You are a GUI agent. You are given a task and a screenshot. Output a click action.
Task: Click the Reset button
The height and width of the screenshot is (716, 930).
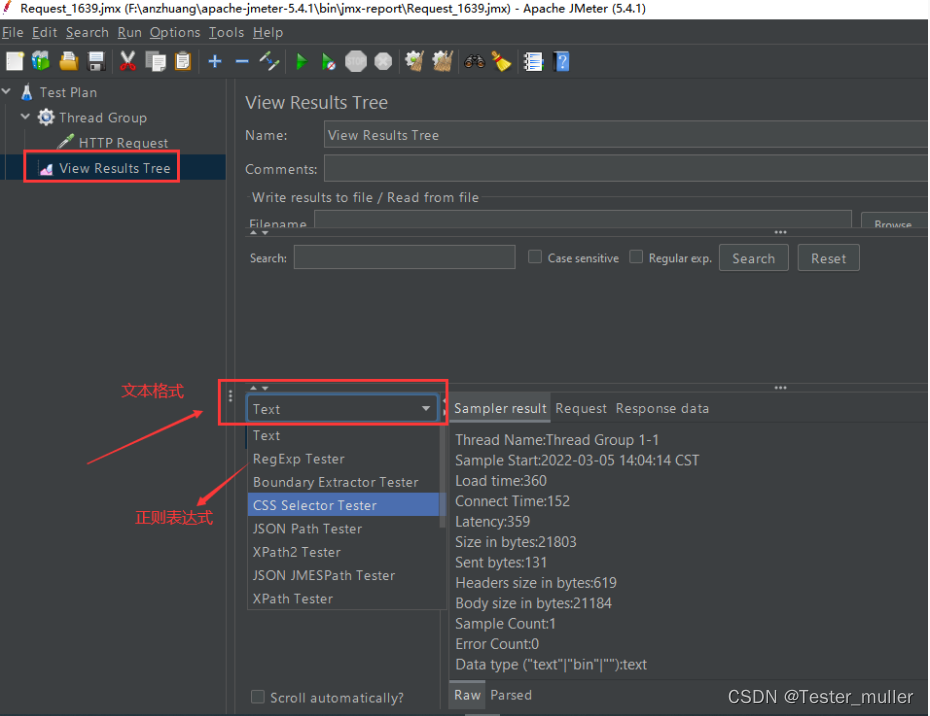coord(828,258)
